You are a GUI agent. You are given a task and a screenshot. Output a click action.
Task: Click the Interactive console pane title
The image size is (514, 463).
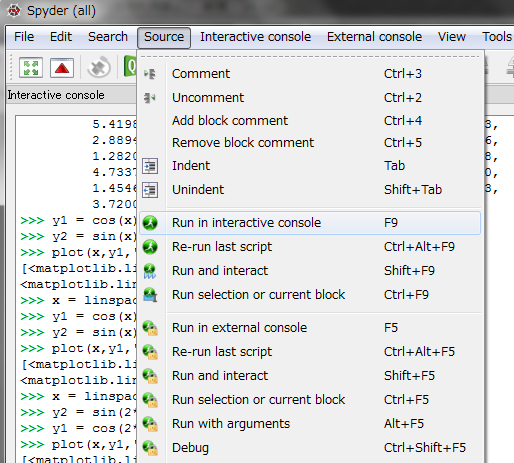coord(56,95)
